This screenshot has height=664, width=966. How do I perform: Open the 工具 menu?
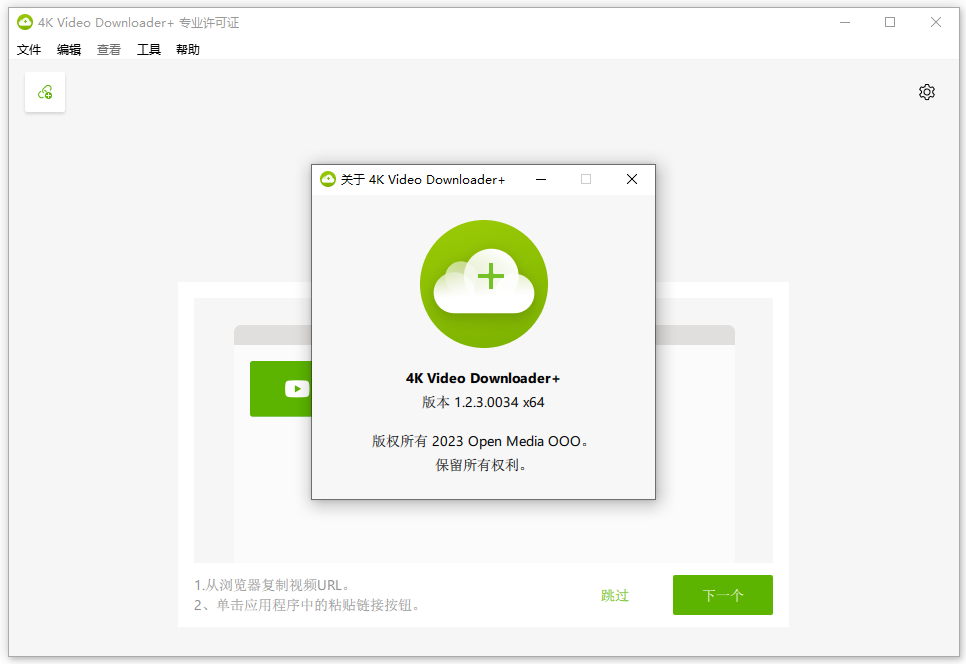(x=148, y=49)
